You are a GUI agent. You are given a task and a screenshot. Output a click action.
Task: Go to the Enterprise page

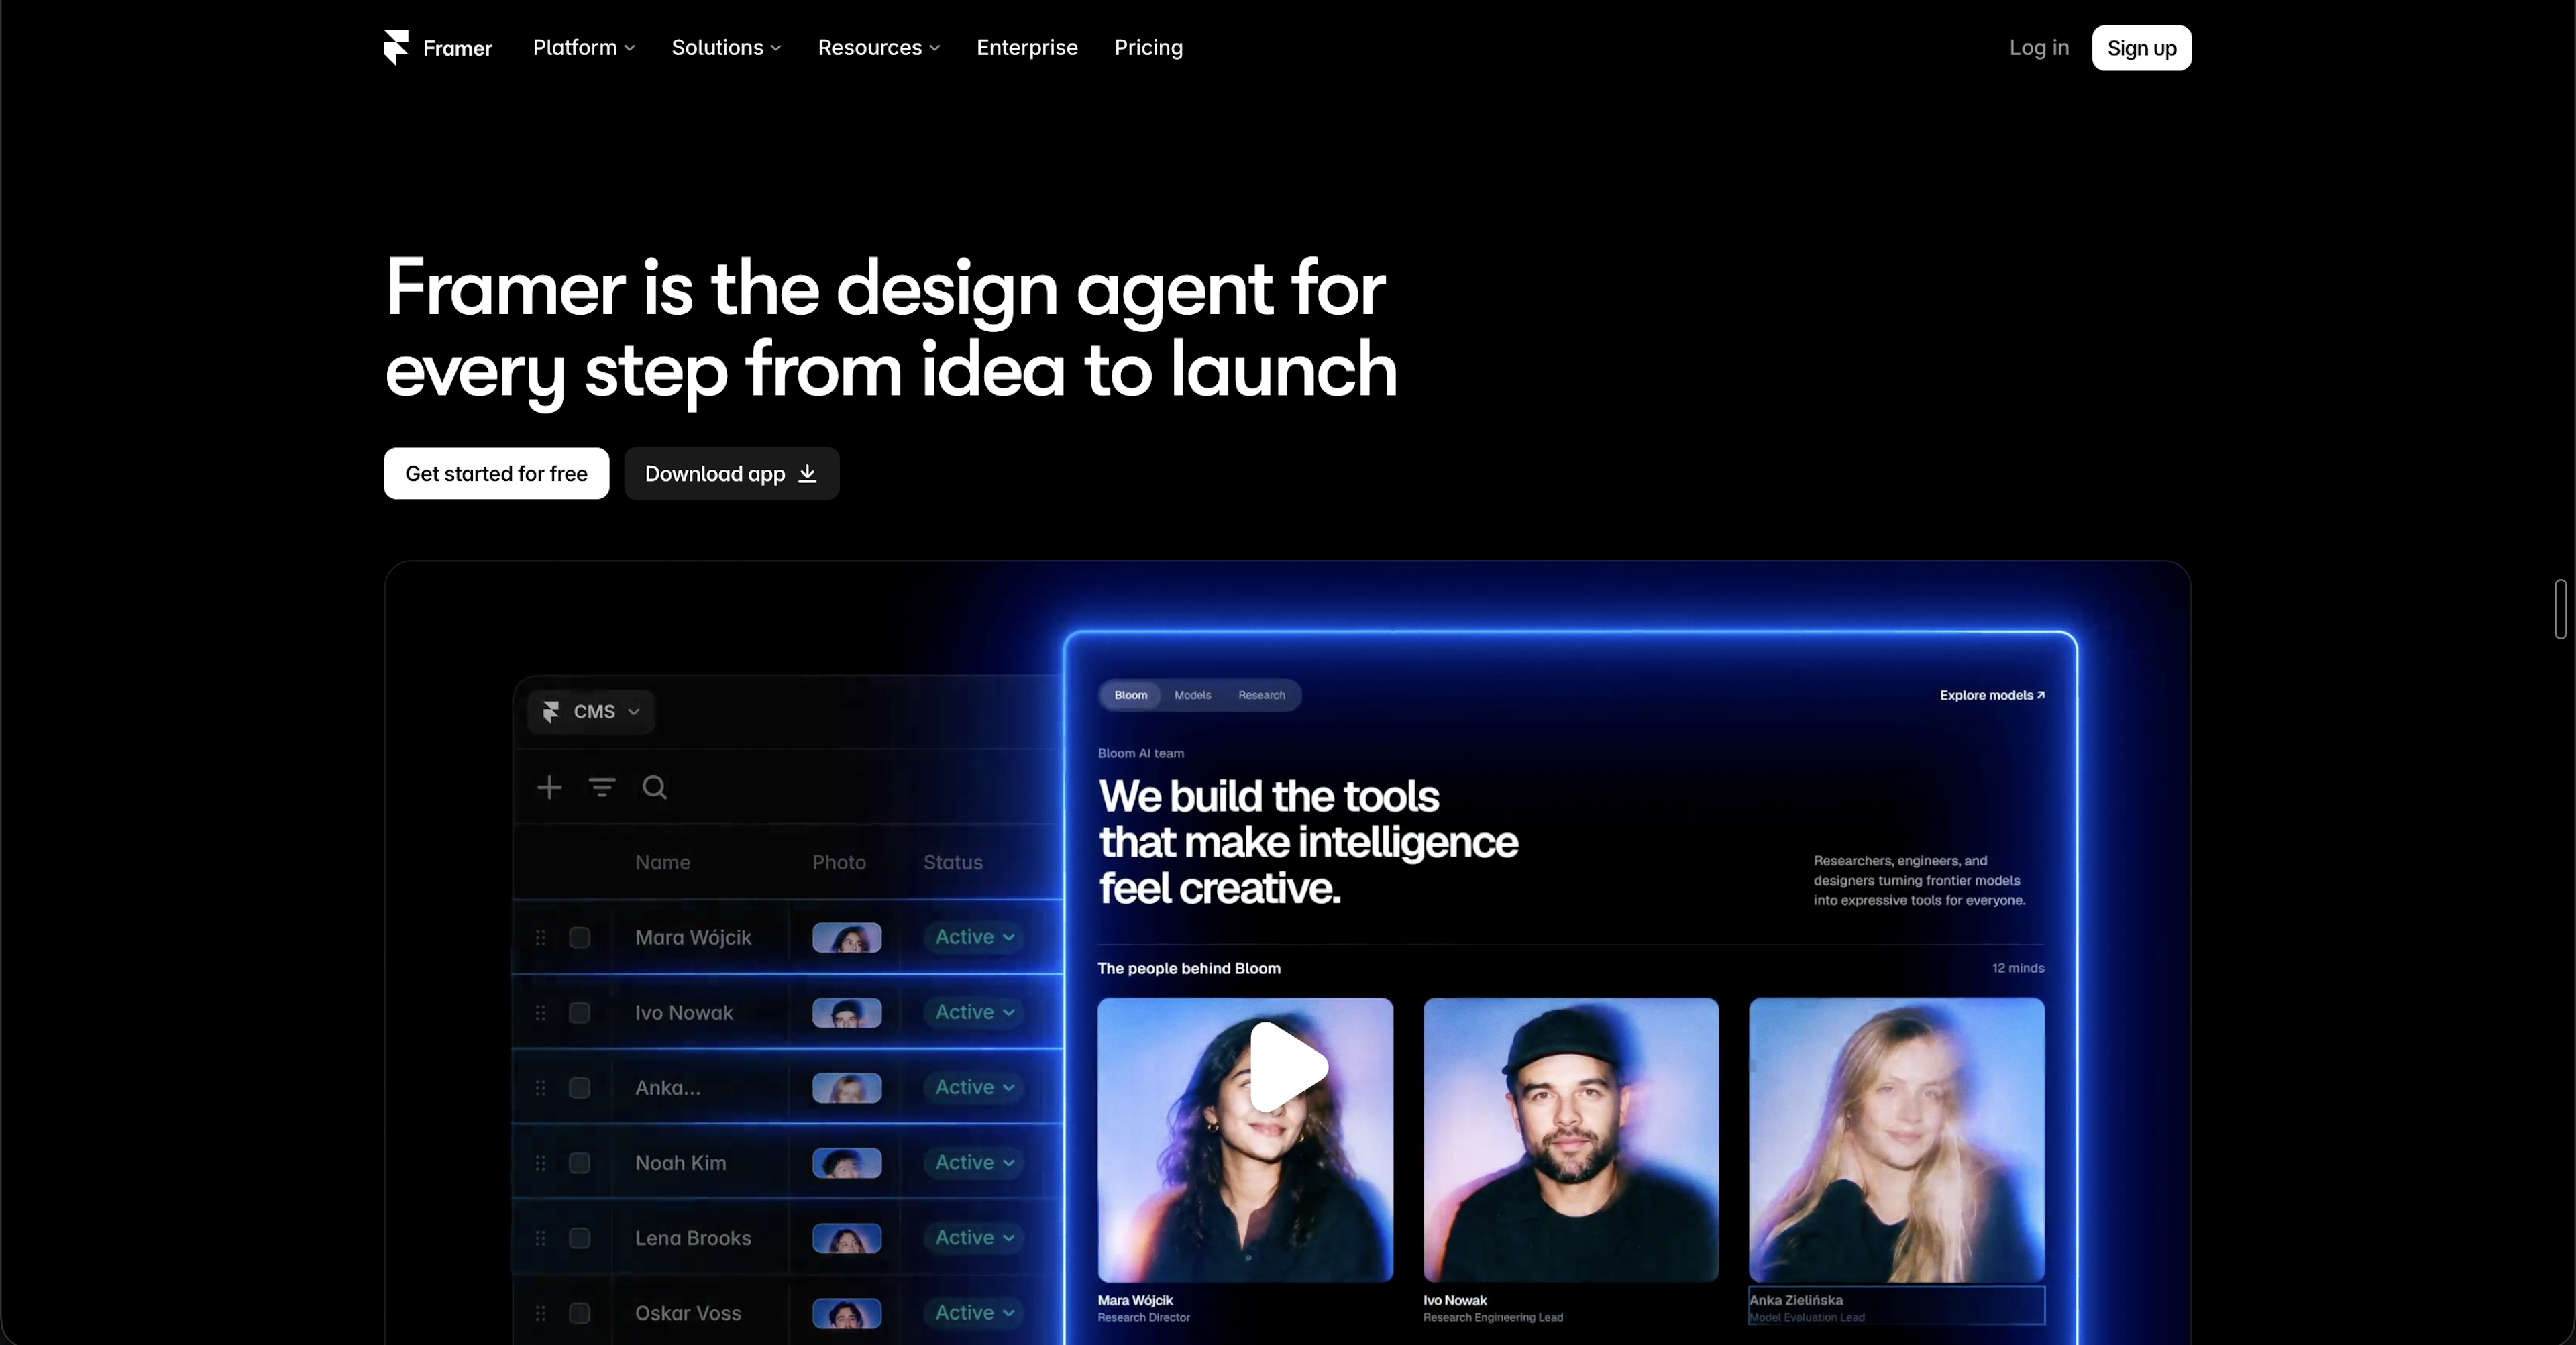point(1027,47)
